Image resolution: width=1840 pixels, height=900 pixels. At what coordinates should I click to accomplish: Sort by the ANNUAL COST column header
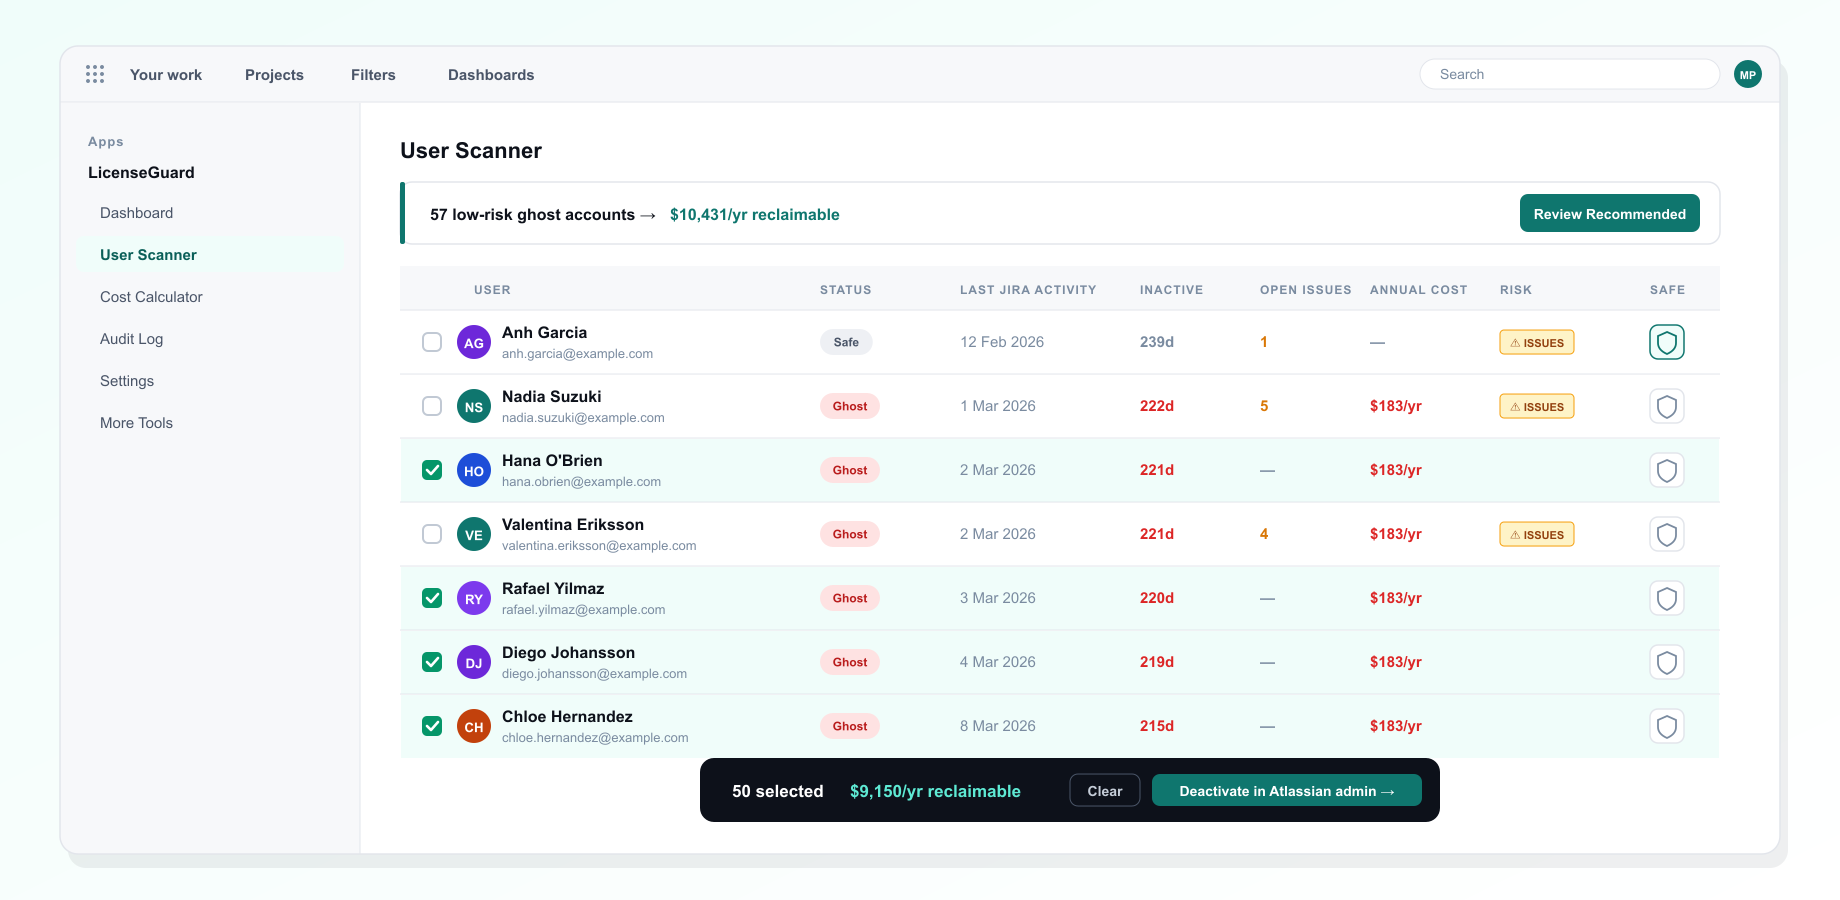pos(1418,290)
